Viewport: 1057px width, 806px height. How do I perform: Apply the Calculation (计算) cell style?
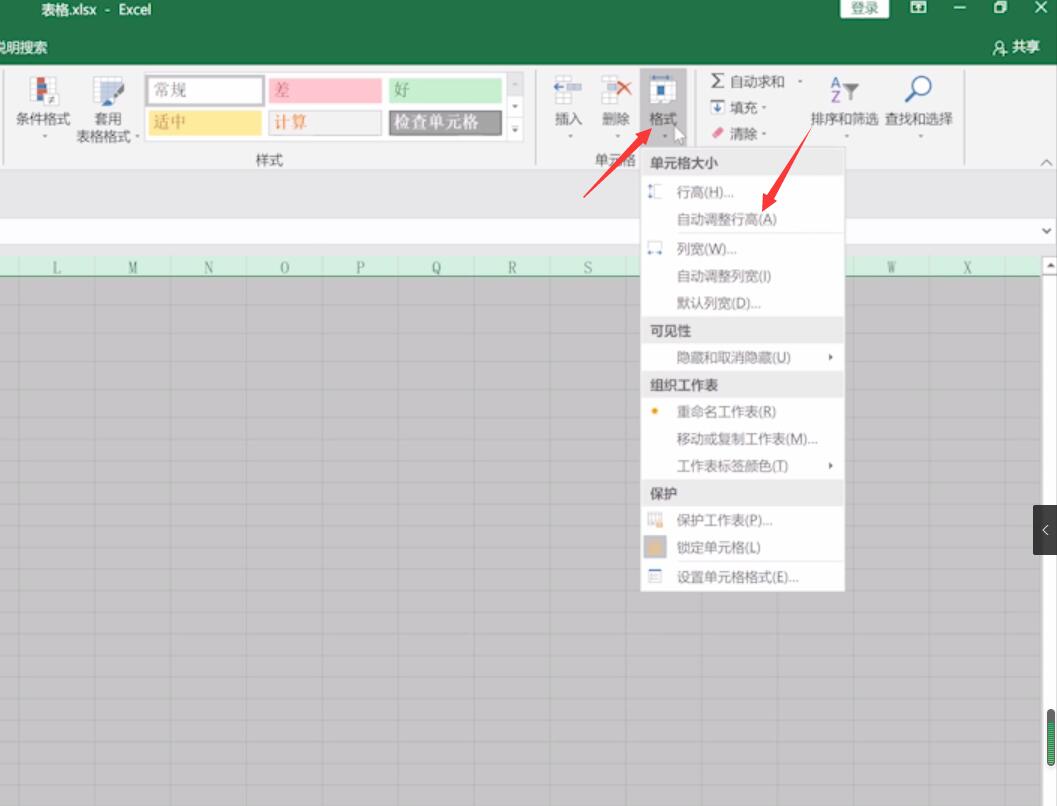(x=325, y=122)
